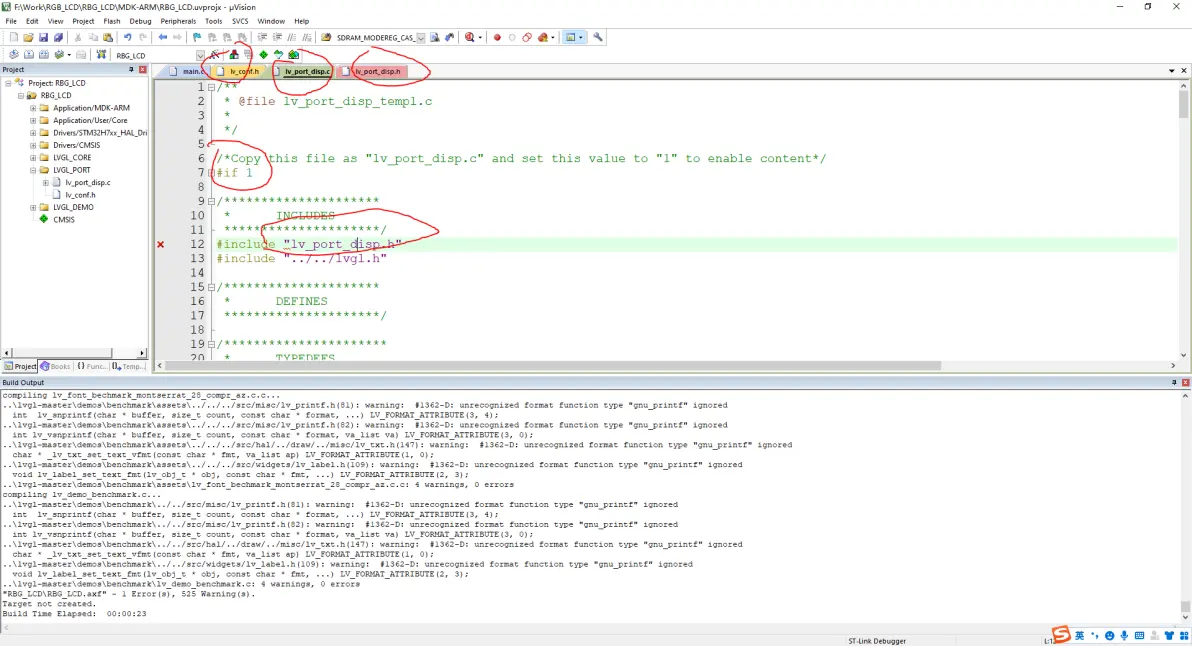Viewport: 1192px width, 646px height.
Task: Click the Translate file toolbar icon
Action: coord(14,55)
